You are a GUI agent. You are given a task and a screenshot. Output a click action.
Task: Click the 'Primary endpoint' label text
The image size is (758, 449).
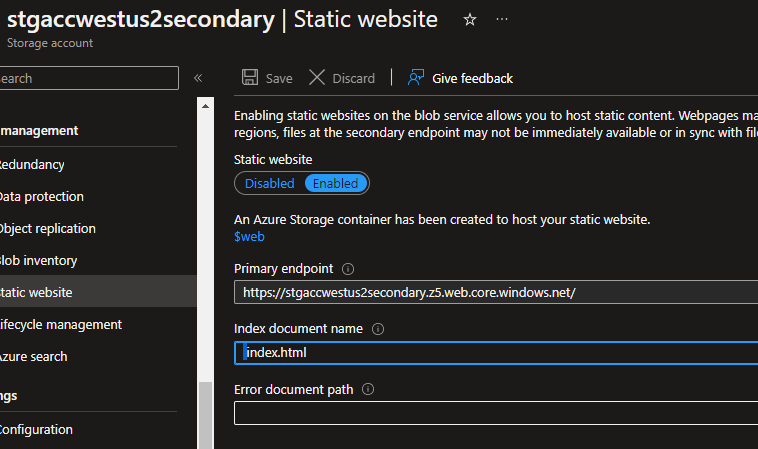click(283, 269)
